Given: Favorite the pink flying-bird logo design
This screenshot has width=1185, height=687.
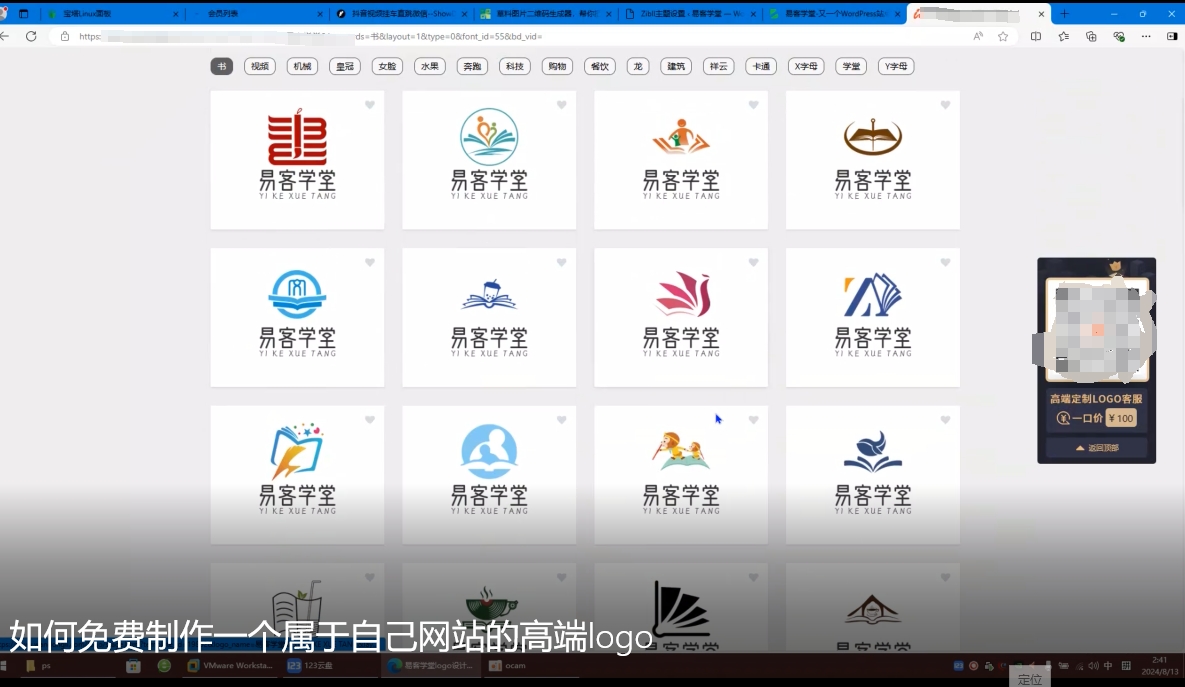Looking at the screenshot, I should [753, 262].
